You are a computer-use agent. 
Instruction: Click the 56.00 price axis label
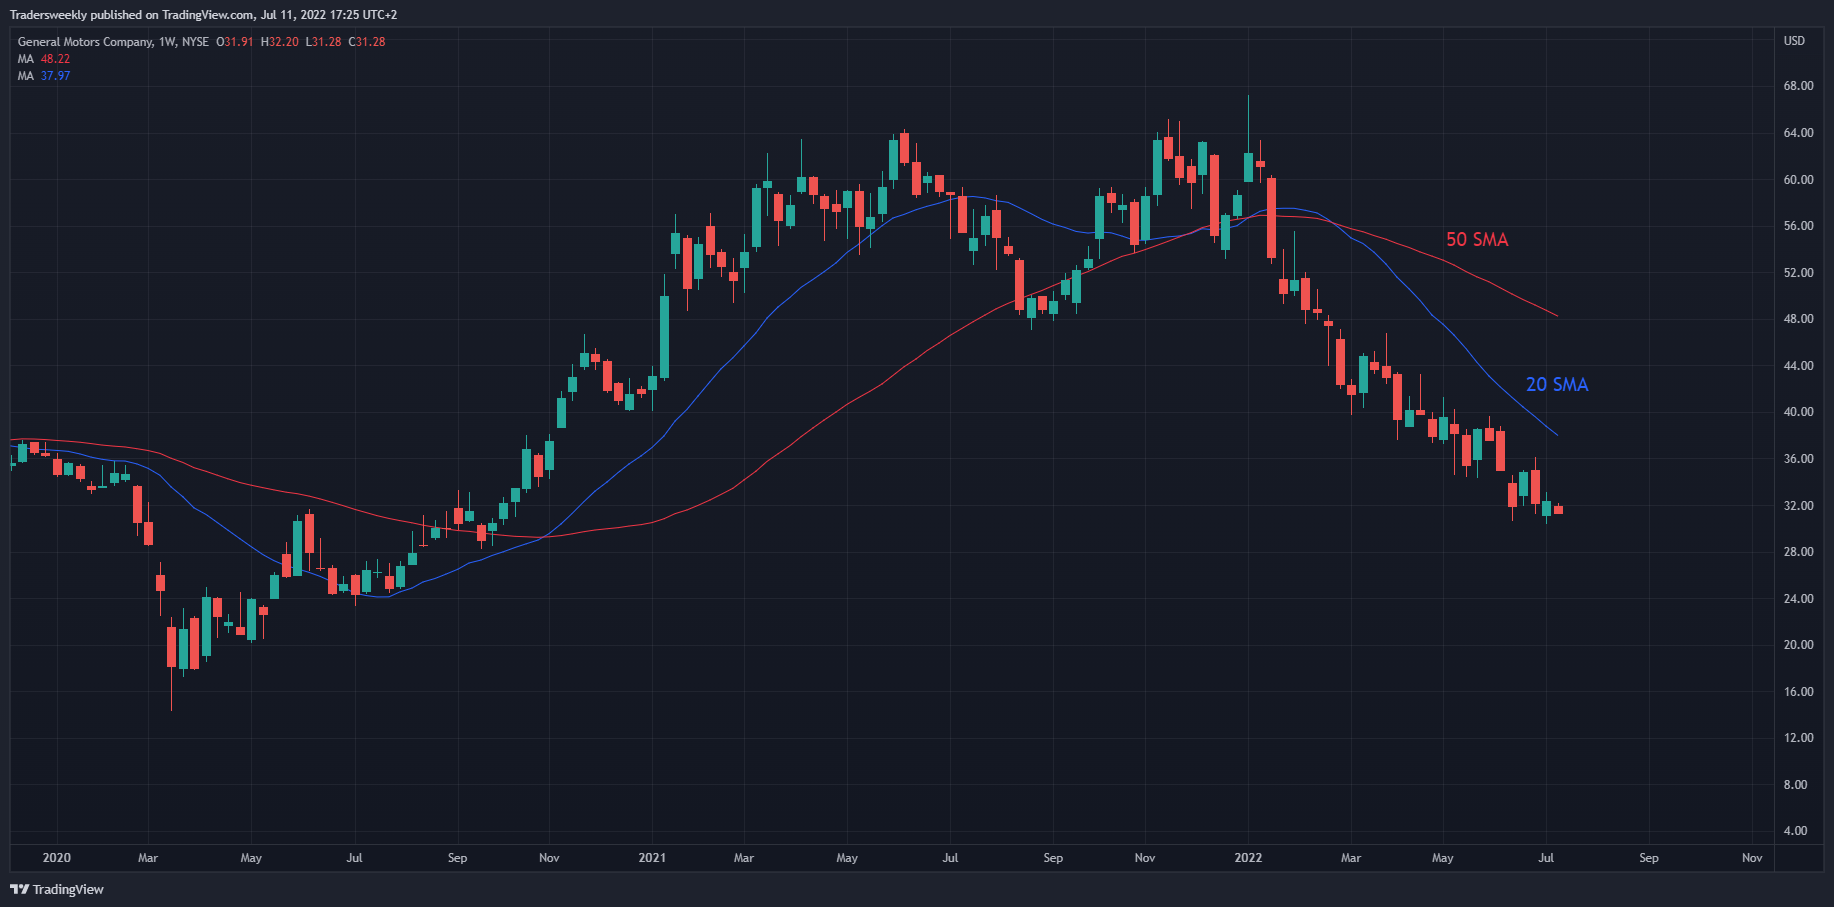(1798, 226)
